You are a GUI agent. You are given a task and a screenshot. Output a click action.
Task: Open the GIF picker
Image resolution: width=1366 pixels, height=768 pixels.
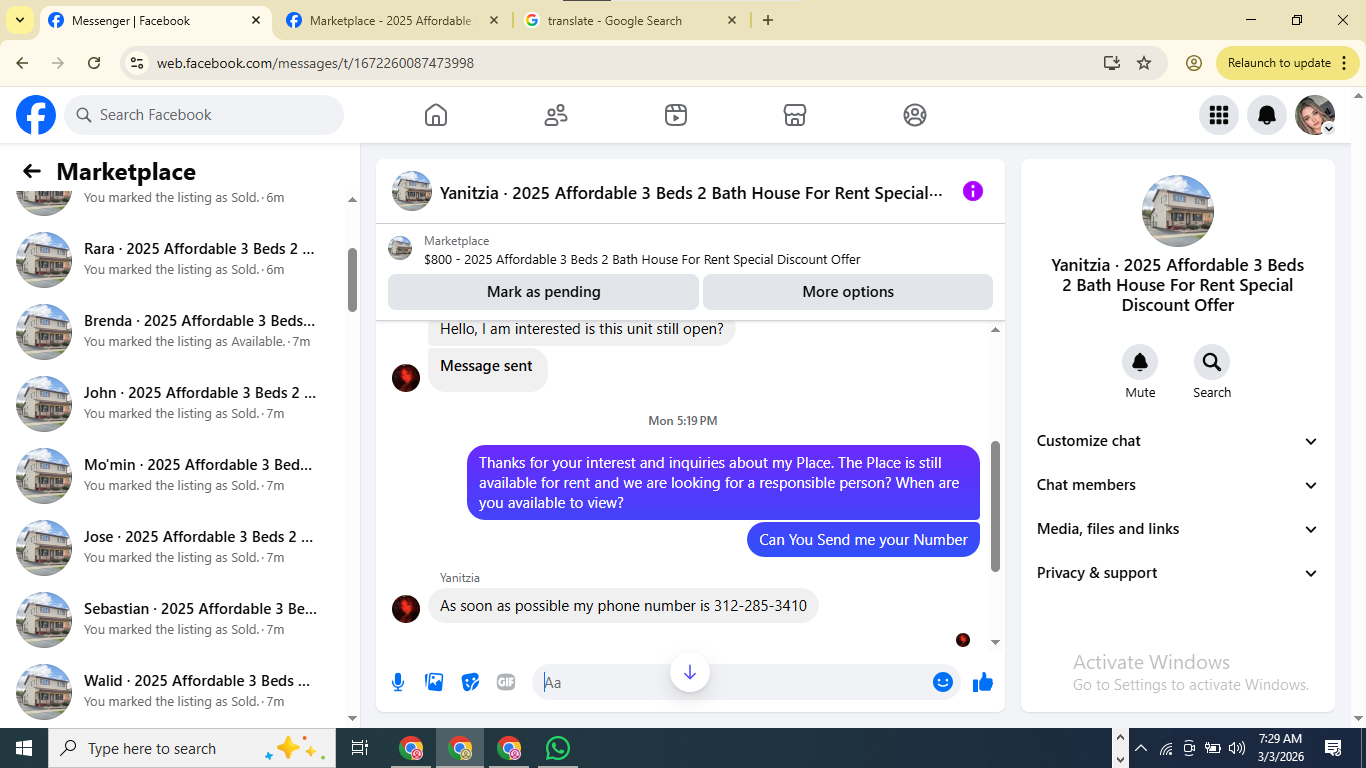[506, 682]
